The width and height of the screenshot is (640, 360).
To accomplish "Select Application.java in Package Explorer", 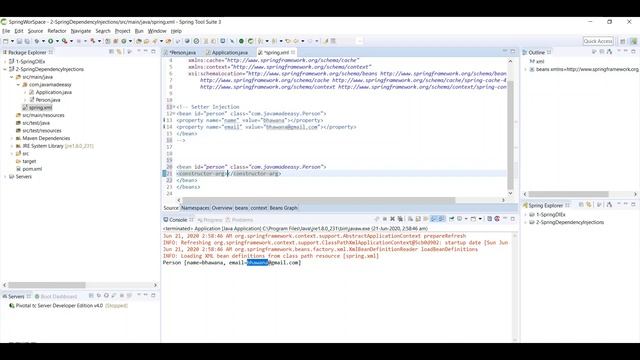I will 53,92.
